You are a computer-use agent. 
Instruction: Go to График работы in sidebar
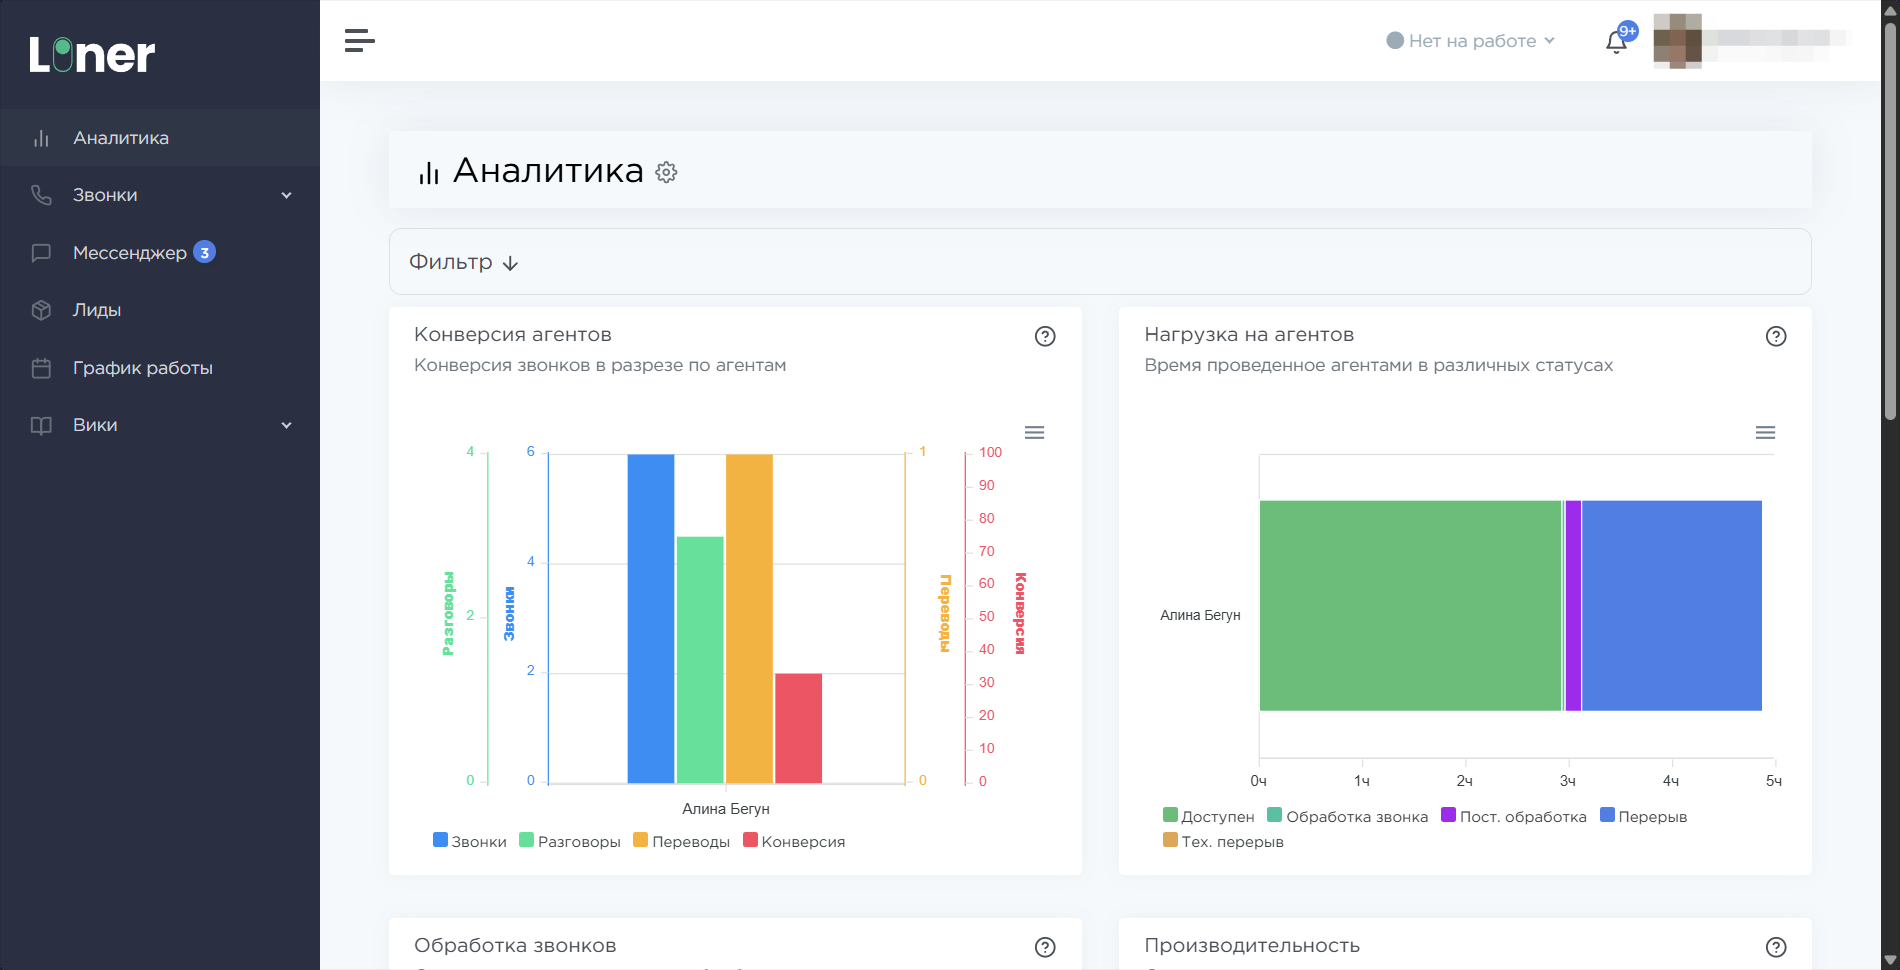142,368
